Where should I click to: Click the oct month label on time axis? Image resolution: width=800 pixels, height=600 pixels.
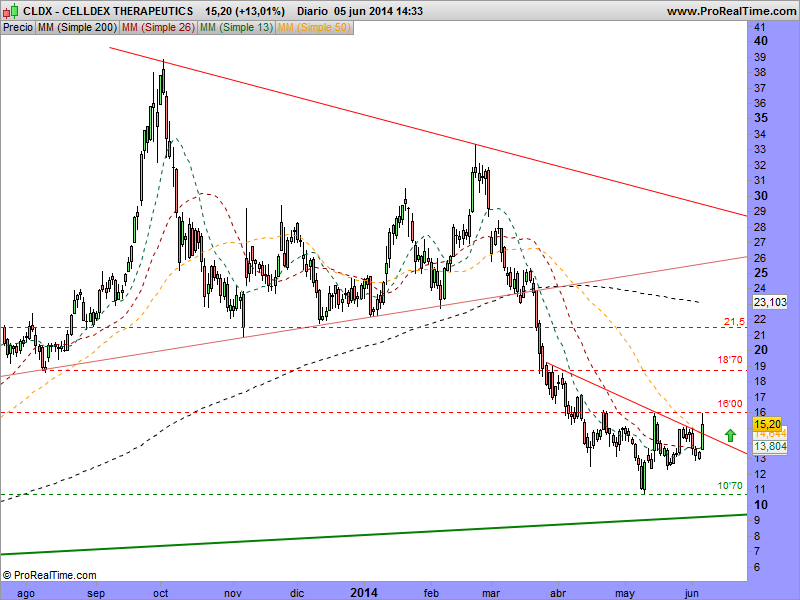pos(161,593)
